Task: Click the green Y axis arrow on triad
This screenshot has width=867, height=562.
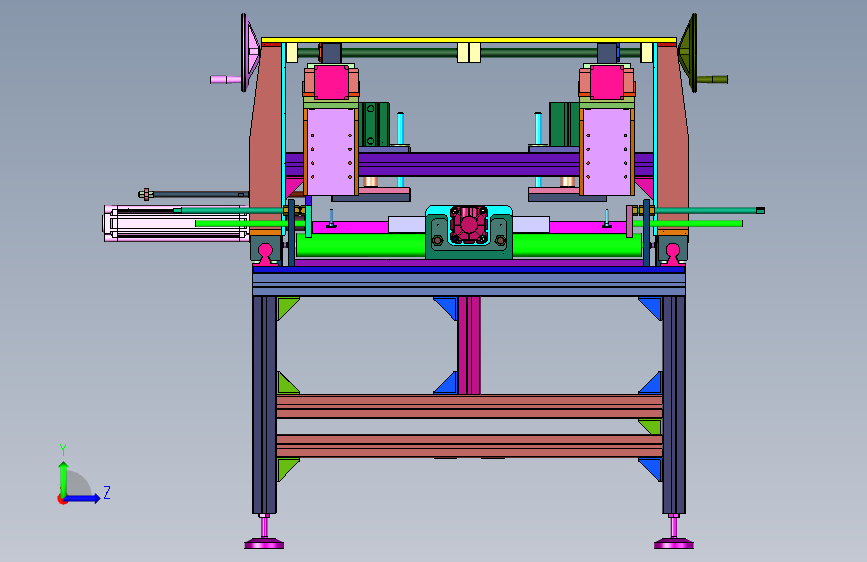Action: coord(64,477)
